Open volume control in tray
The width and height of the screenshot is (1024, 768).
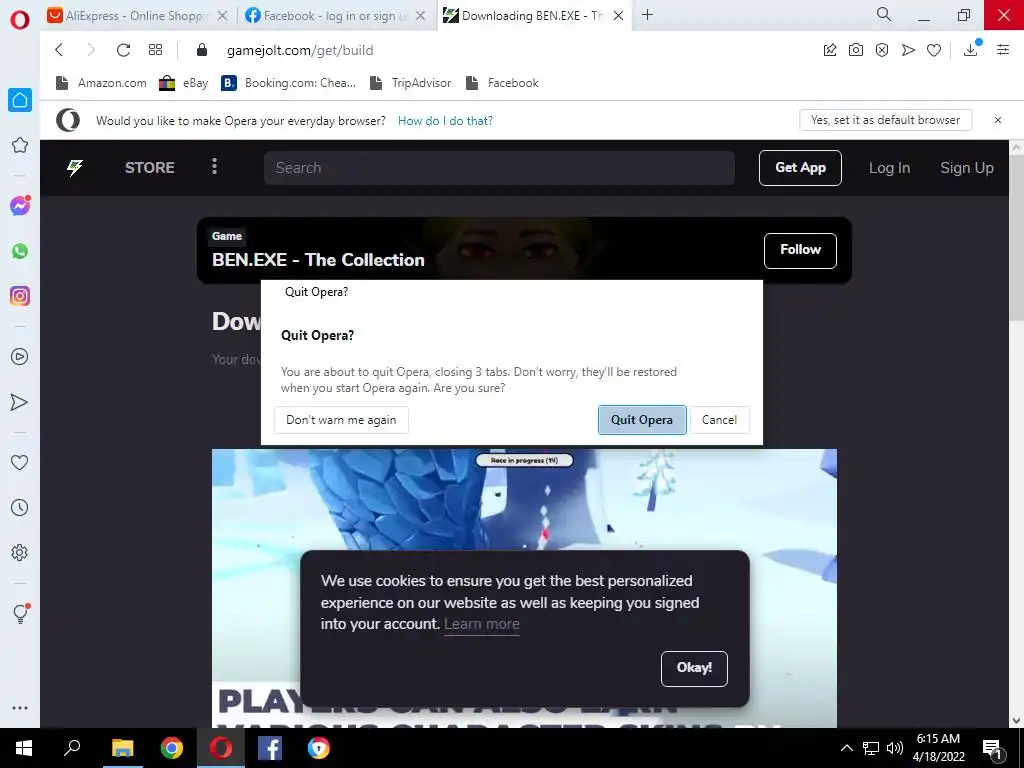(x=895, y=748)
